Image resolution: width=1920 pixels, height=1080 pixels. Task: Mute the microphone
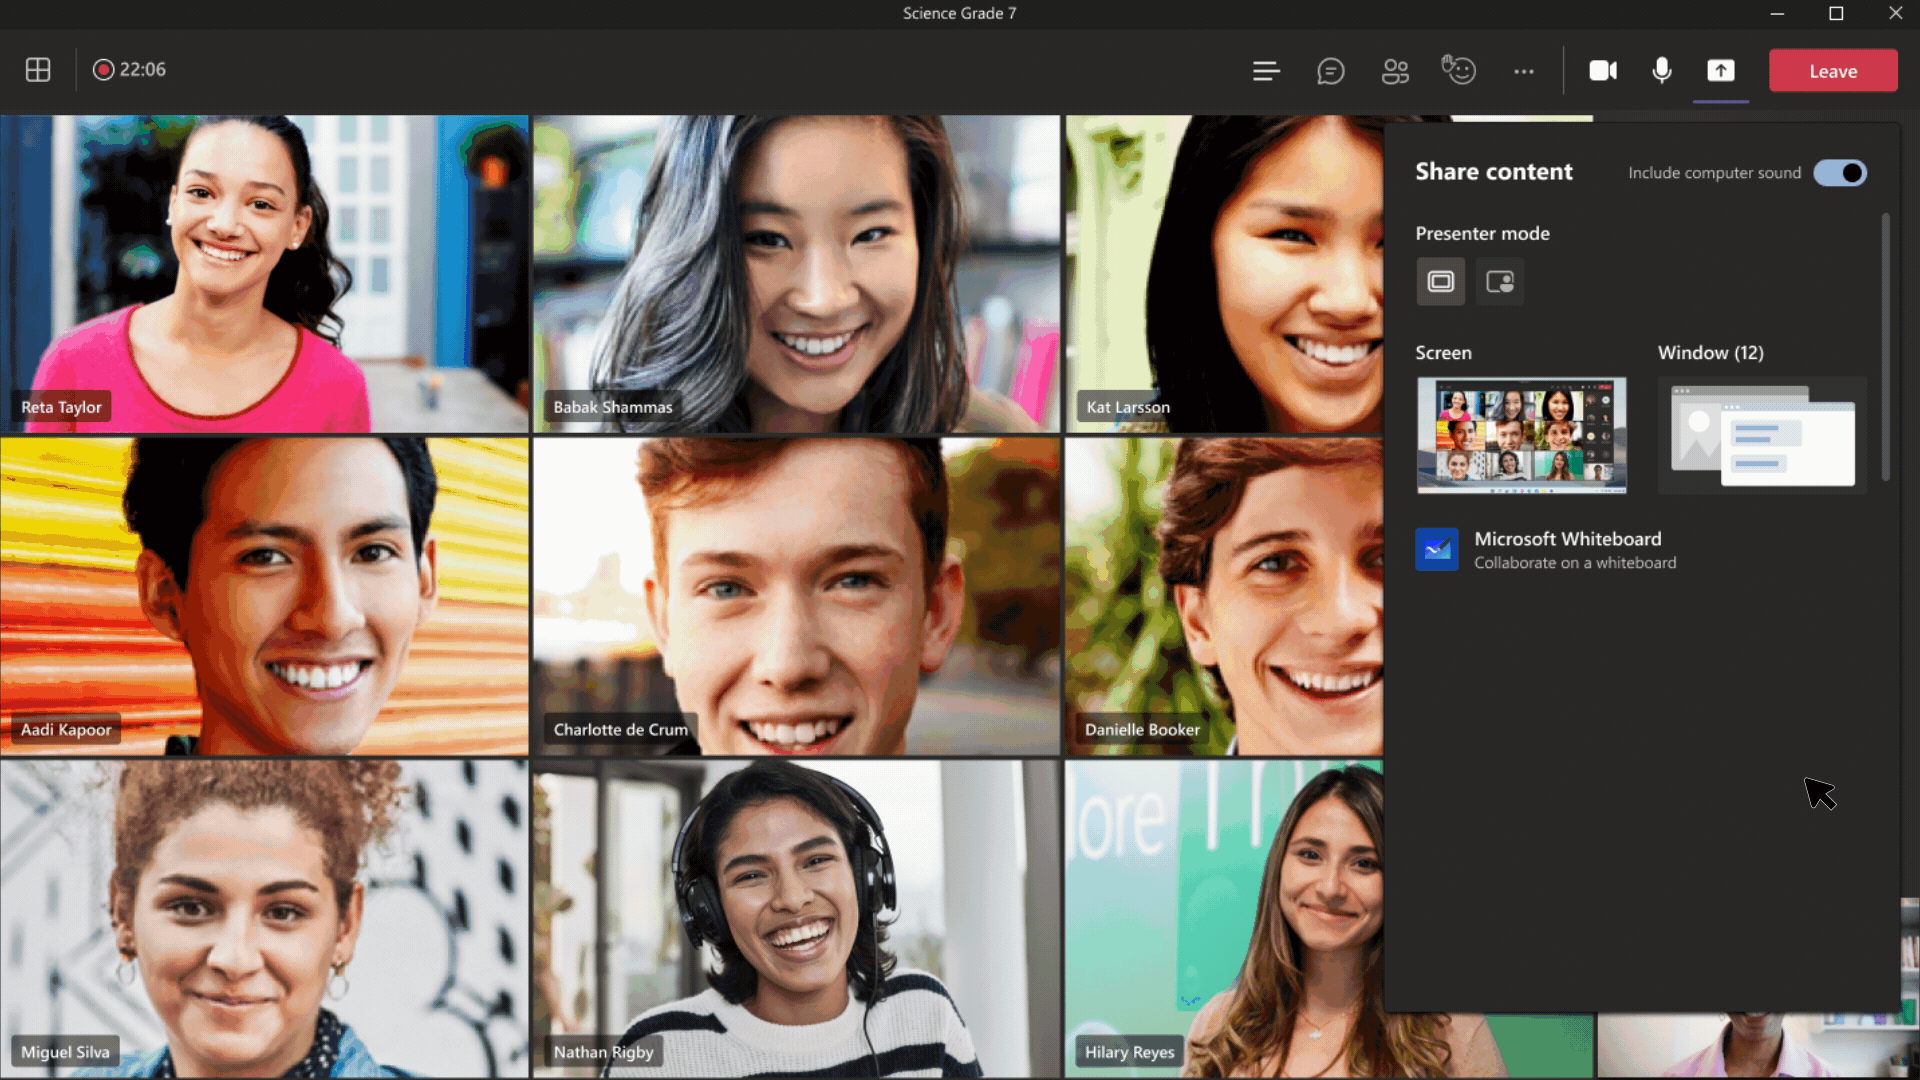pyautogui.click(x=1662, y=71)
